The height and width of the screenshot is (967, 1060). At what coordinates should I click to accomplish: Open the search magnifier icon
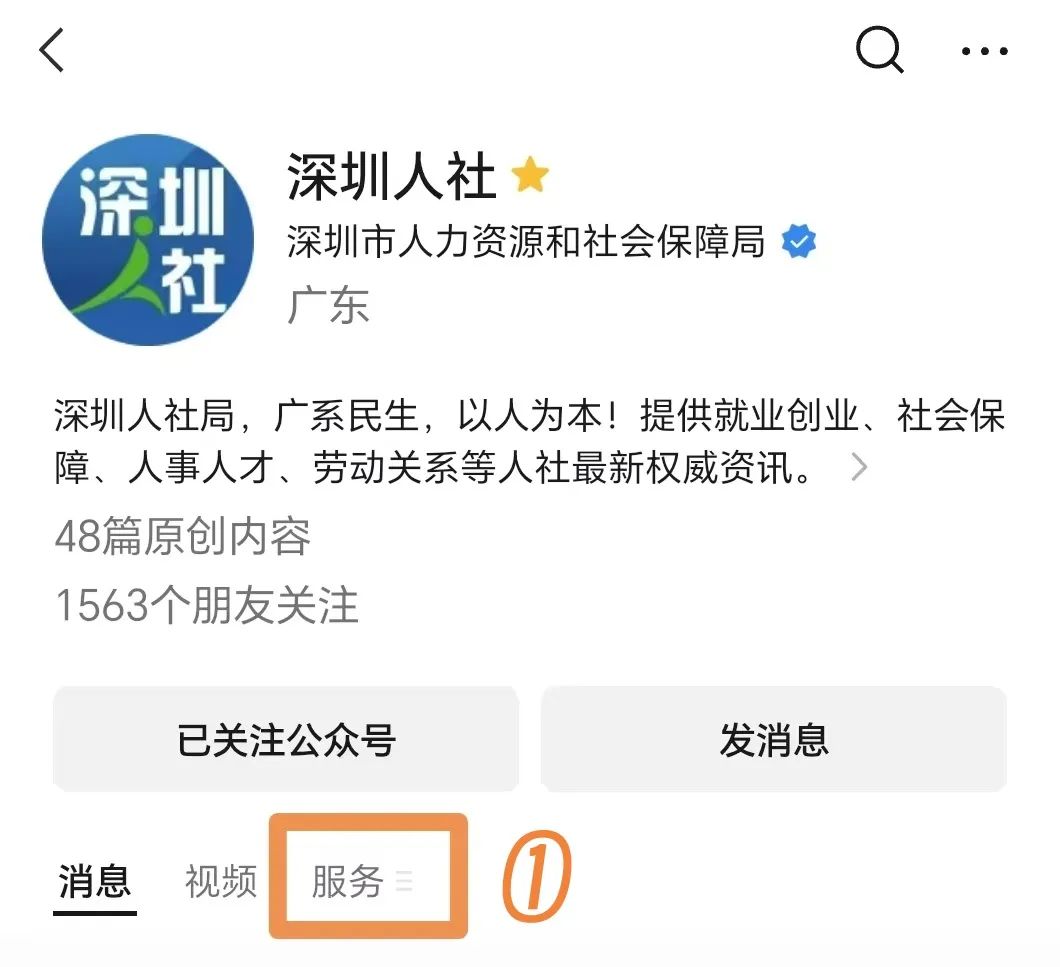[x=880, y=50]
